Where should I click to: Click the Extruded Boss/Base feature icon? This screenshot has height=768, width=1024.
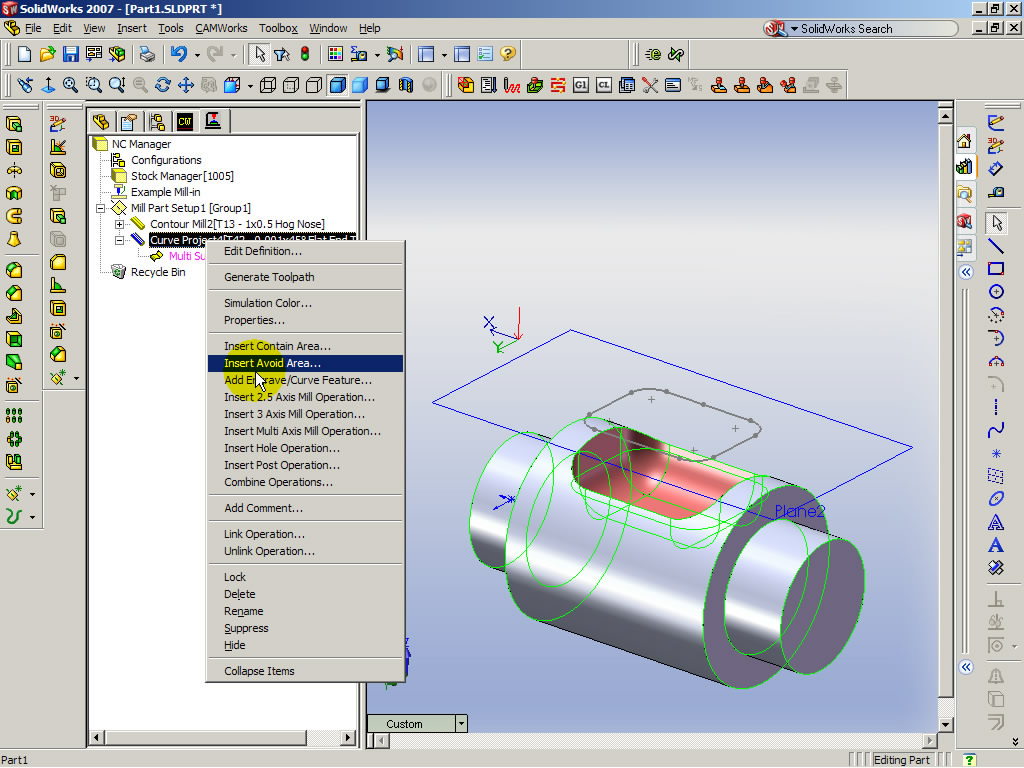[x=14, y=124]
